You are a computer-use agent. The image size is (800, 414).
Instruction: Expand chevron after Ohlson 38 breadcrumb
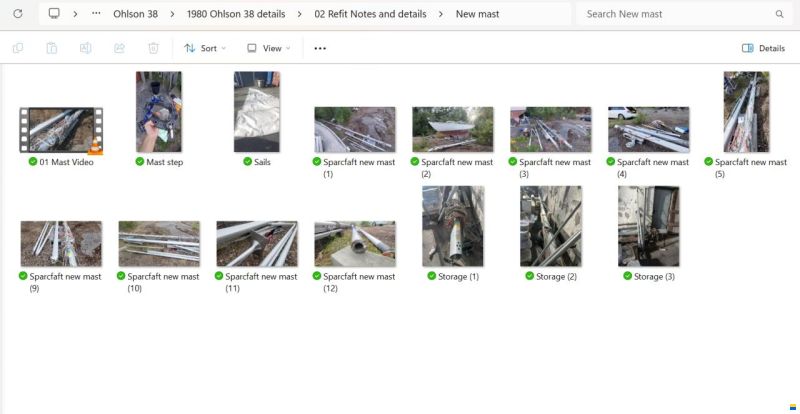click(172, 14)
